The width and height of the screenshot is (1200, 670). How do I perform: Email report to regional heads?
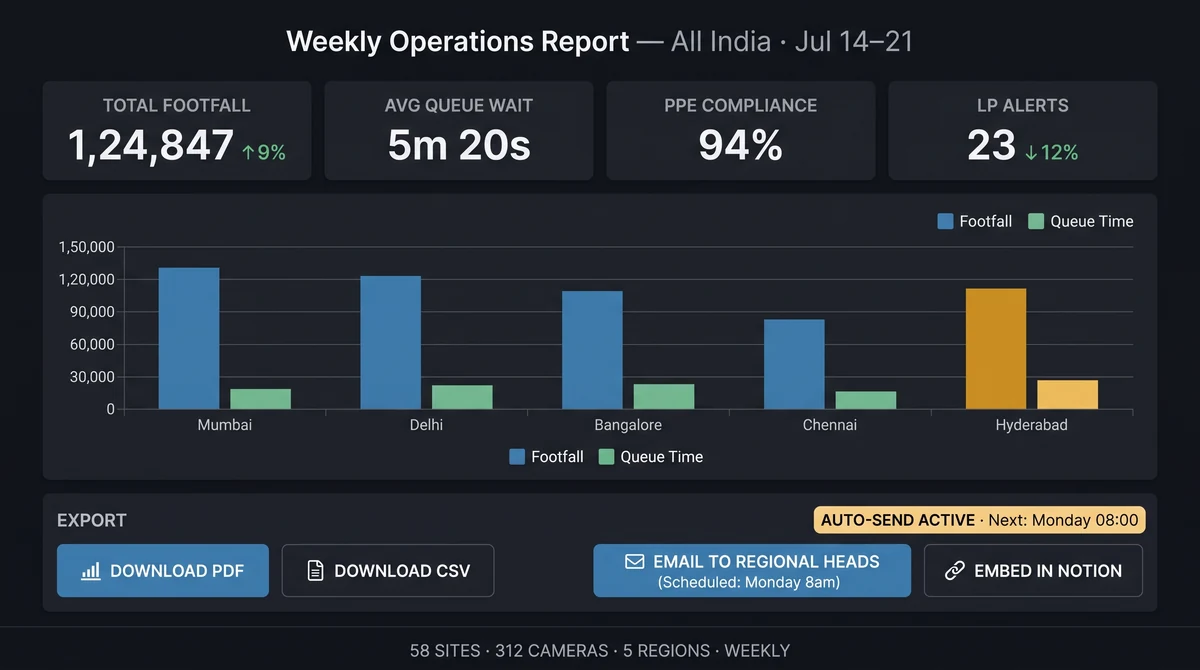point(752,571)
